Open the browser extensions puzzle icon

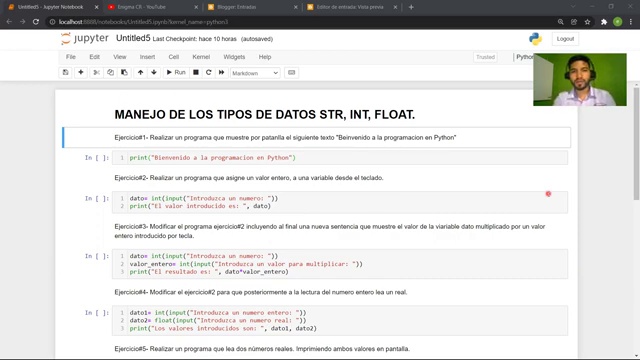point(604,22)
